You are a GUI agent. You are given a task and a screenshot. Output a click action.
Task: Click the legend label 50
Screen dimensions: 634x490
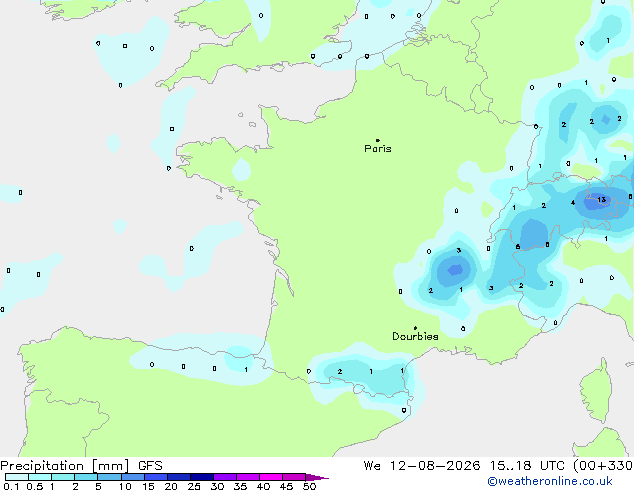click(309, 486)
